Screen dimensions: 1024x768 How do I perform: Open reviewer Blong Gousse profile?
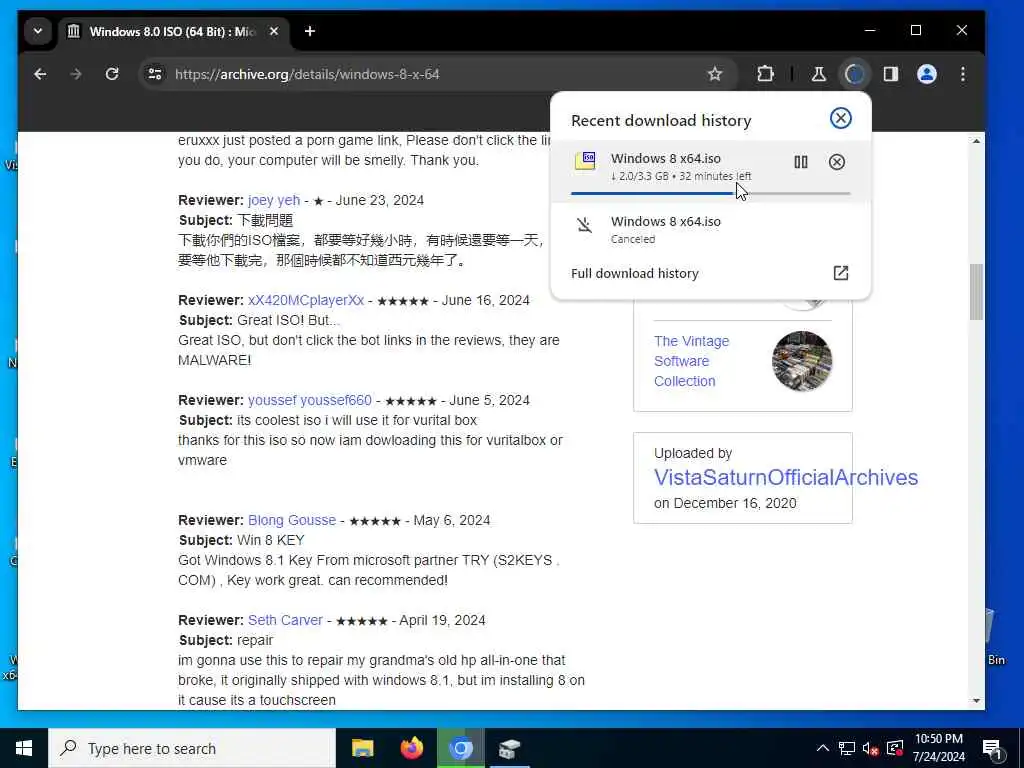click(292, 520)
